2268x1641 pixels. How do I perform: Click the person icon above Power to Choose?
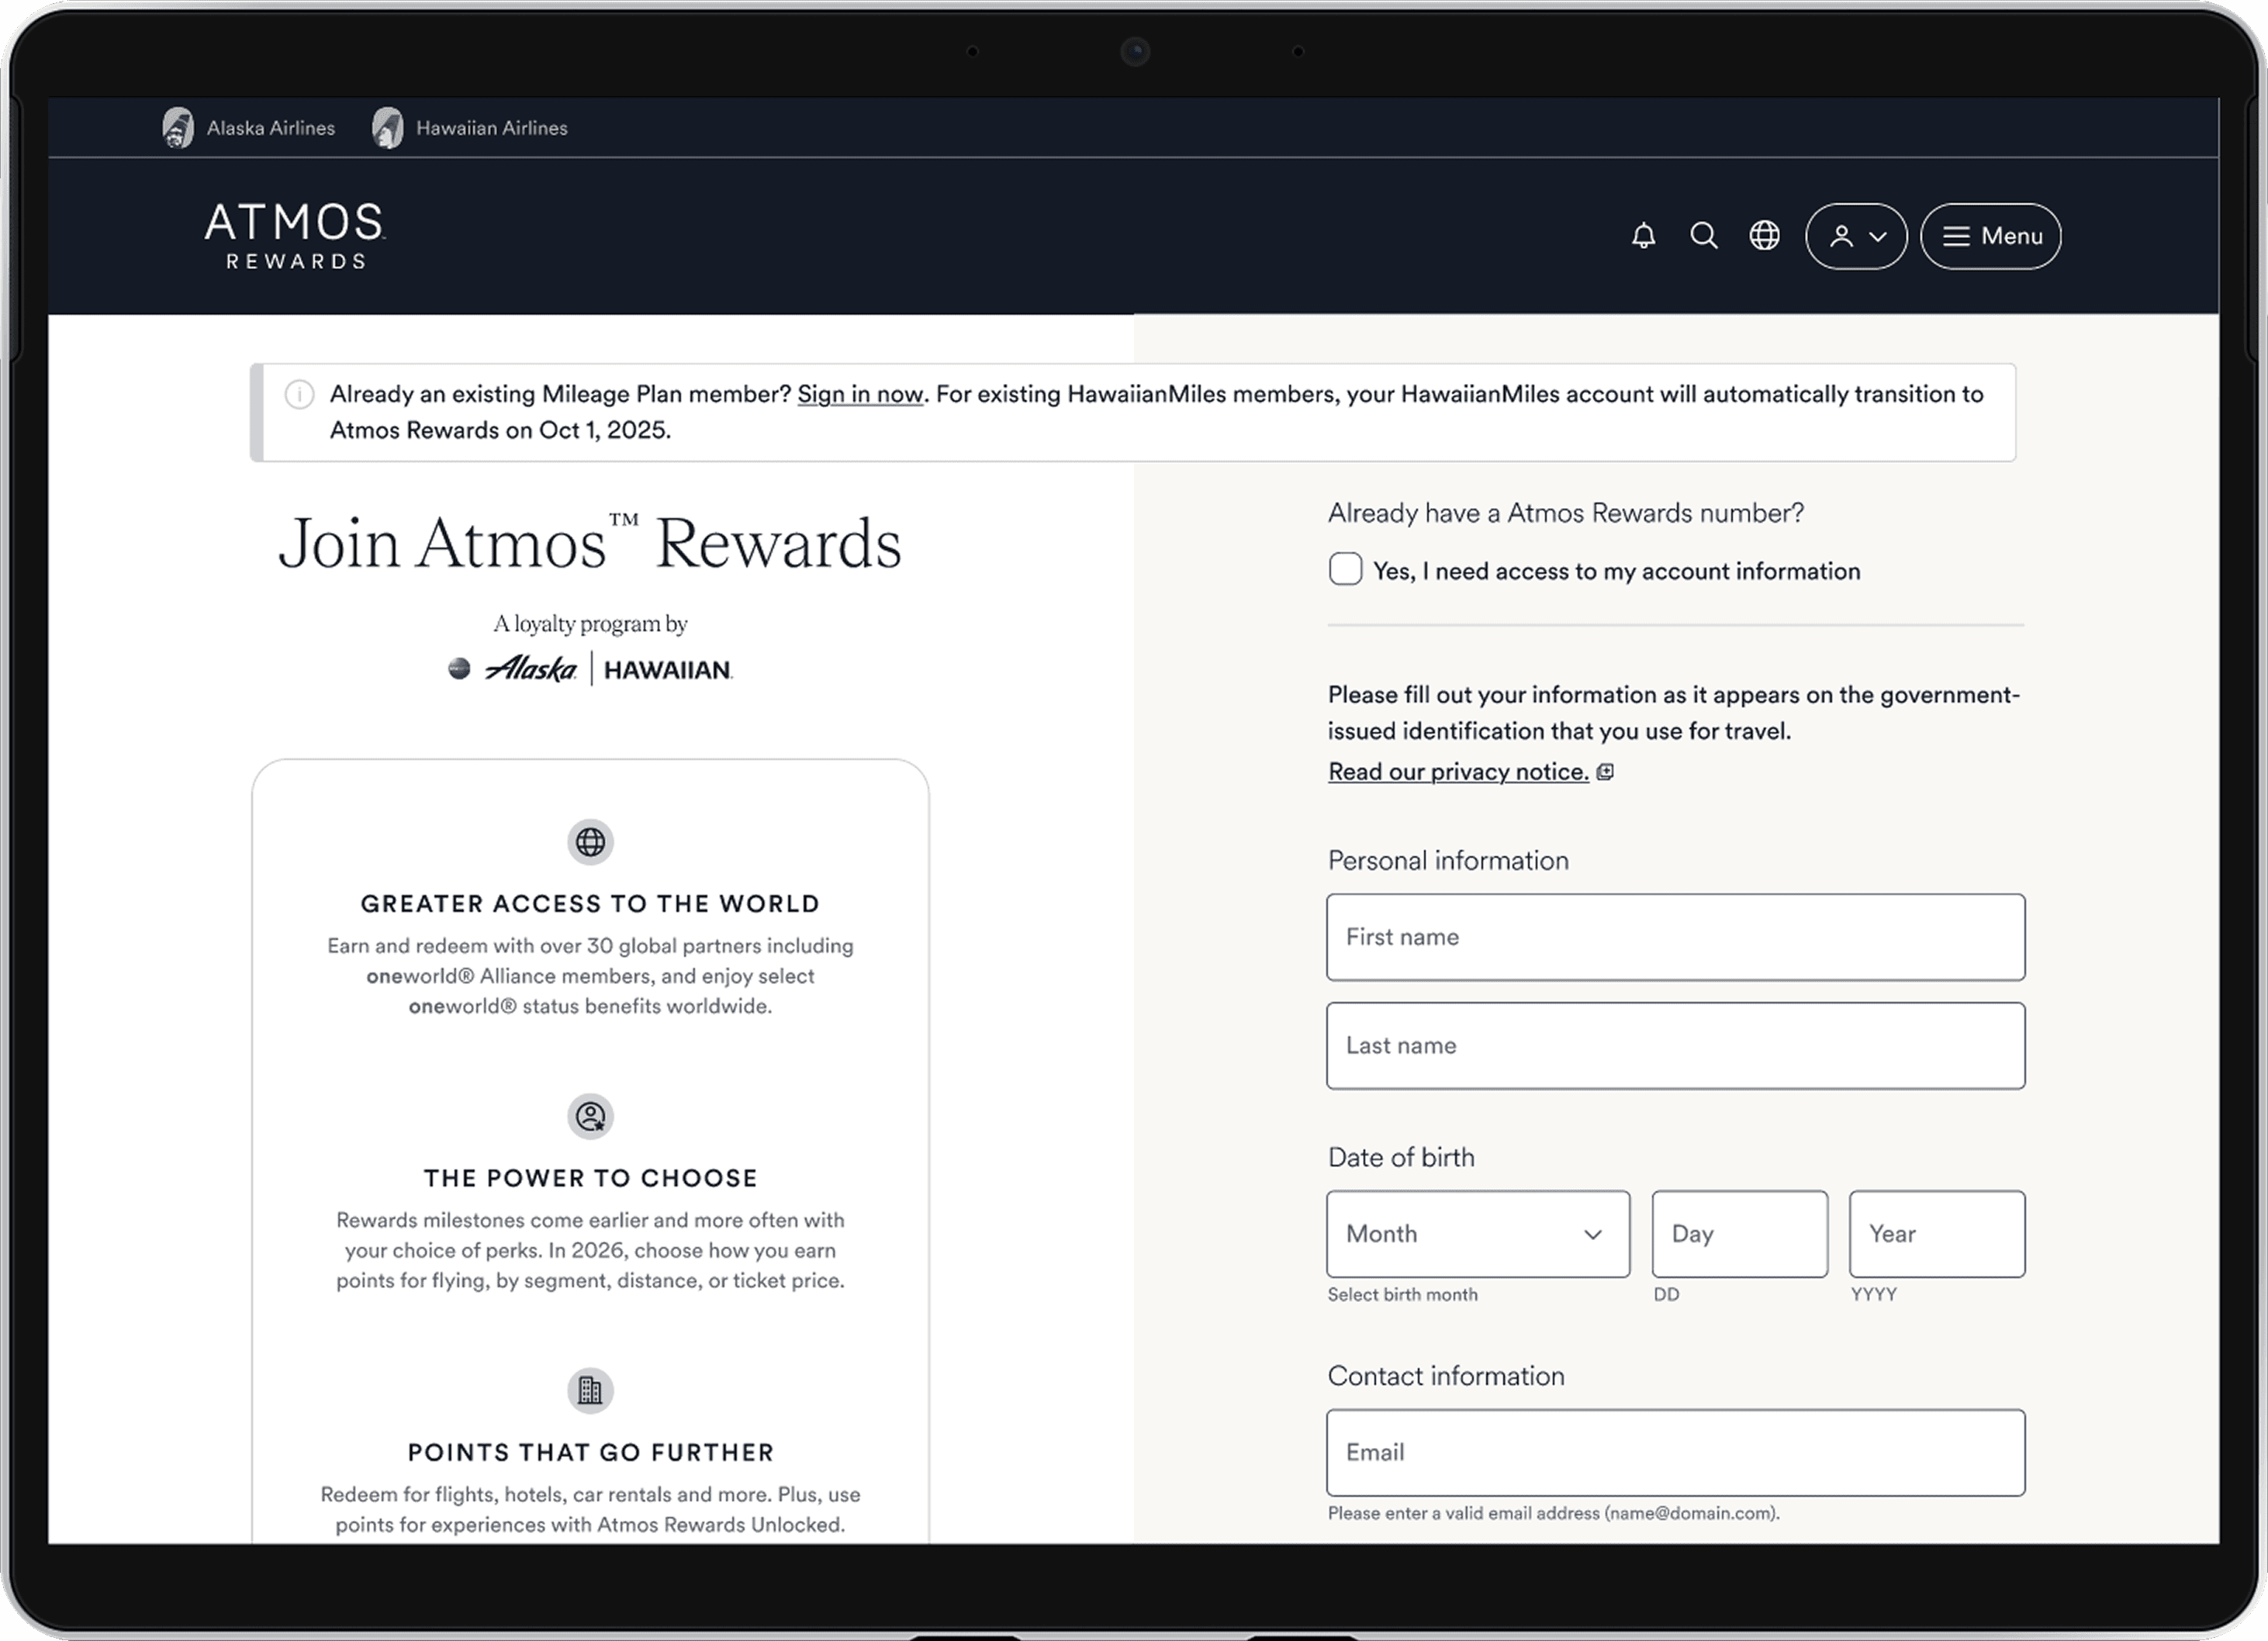click(x=590, y=1116)
